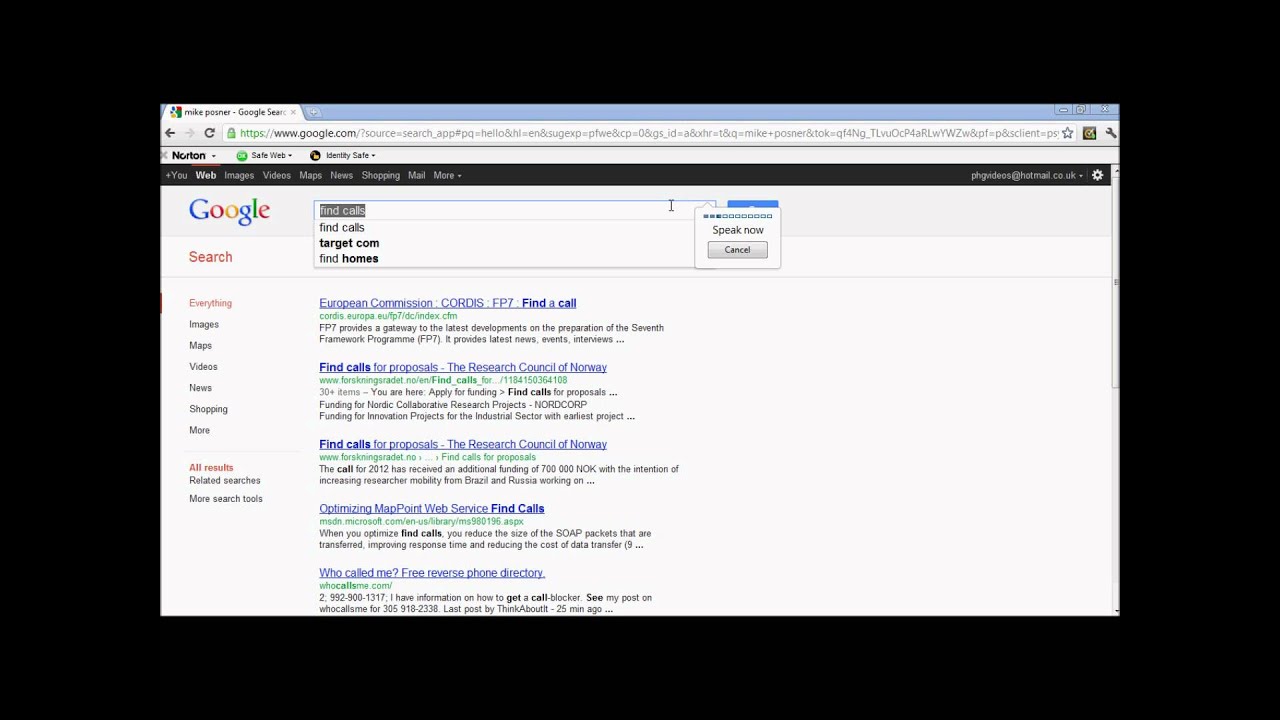Screen dimensions: 1280x720
Task: Click the Norton extension icon by the star
Action: tap(1089, 133)
